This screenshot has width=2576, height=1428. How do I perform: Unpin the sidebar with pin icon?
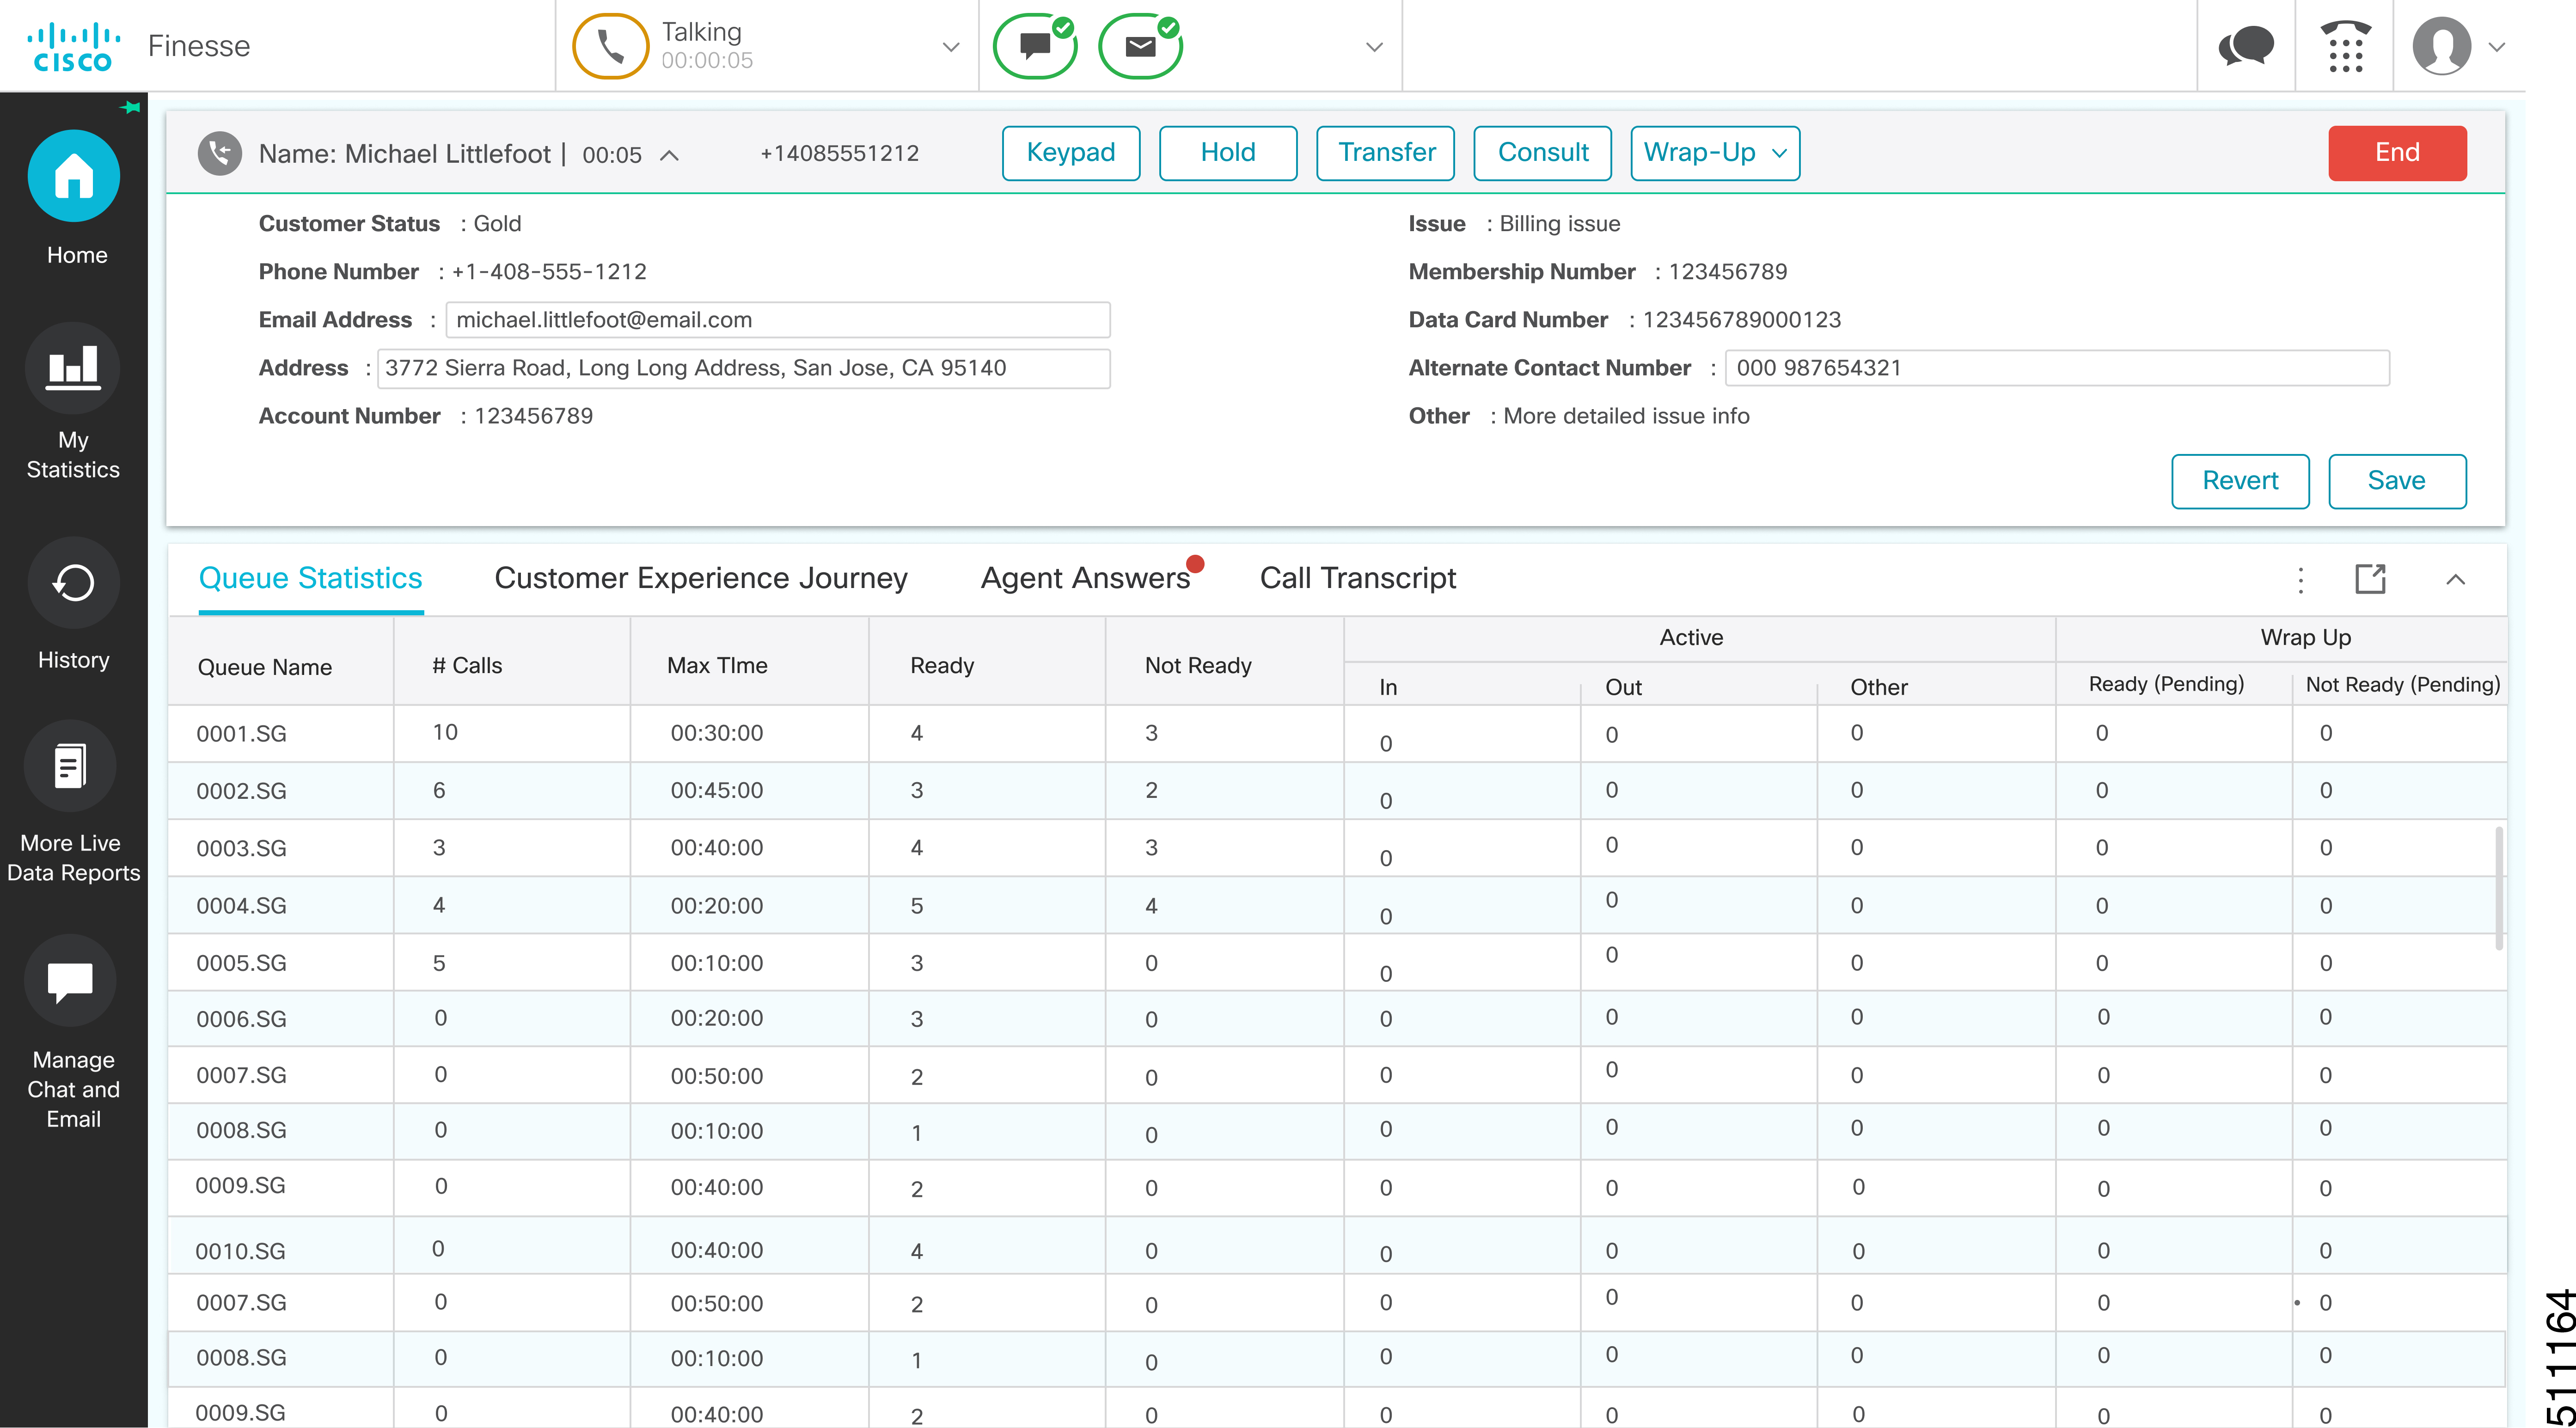click(x=130, y=107)
